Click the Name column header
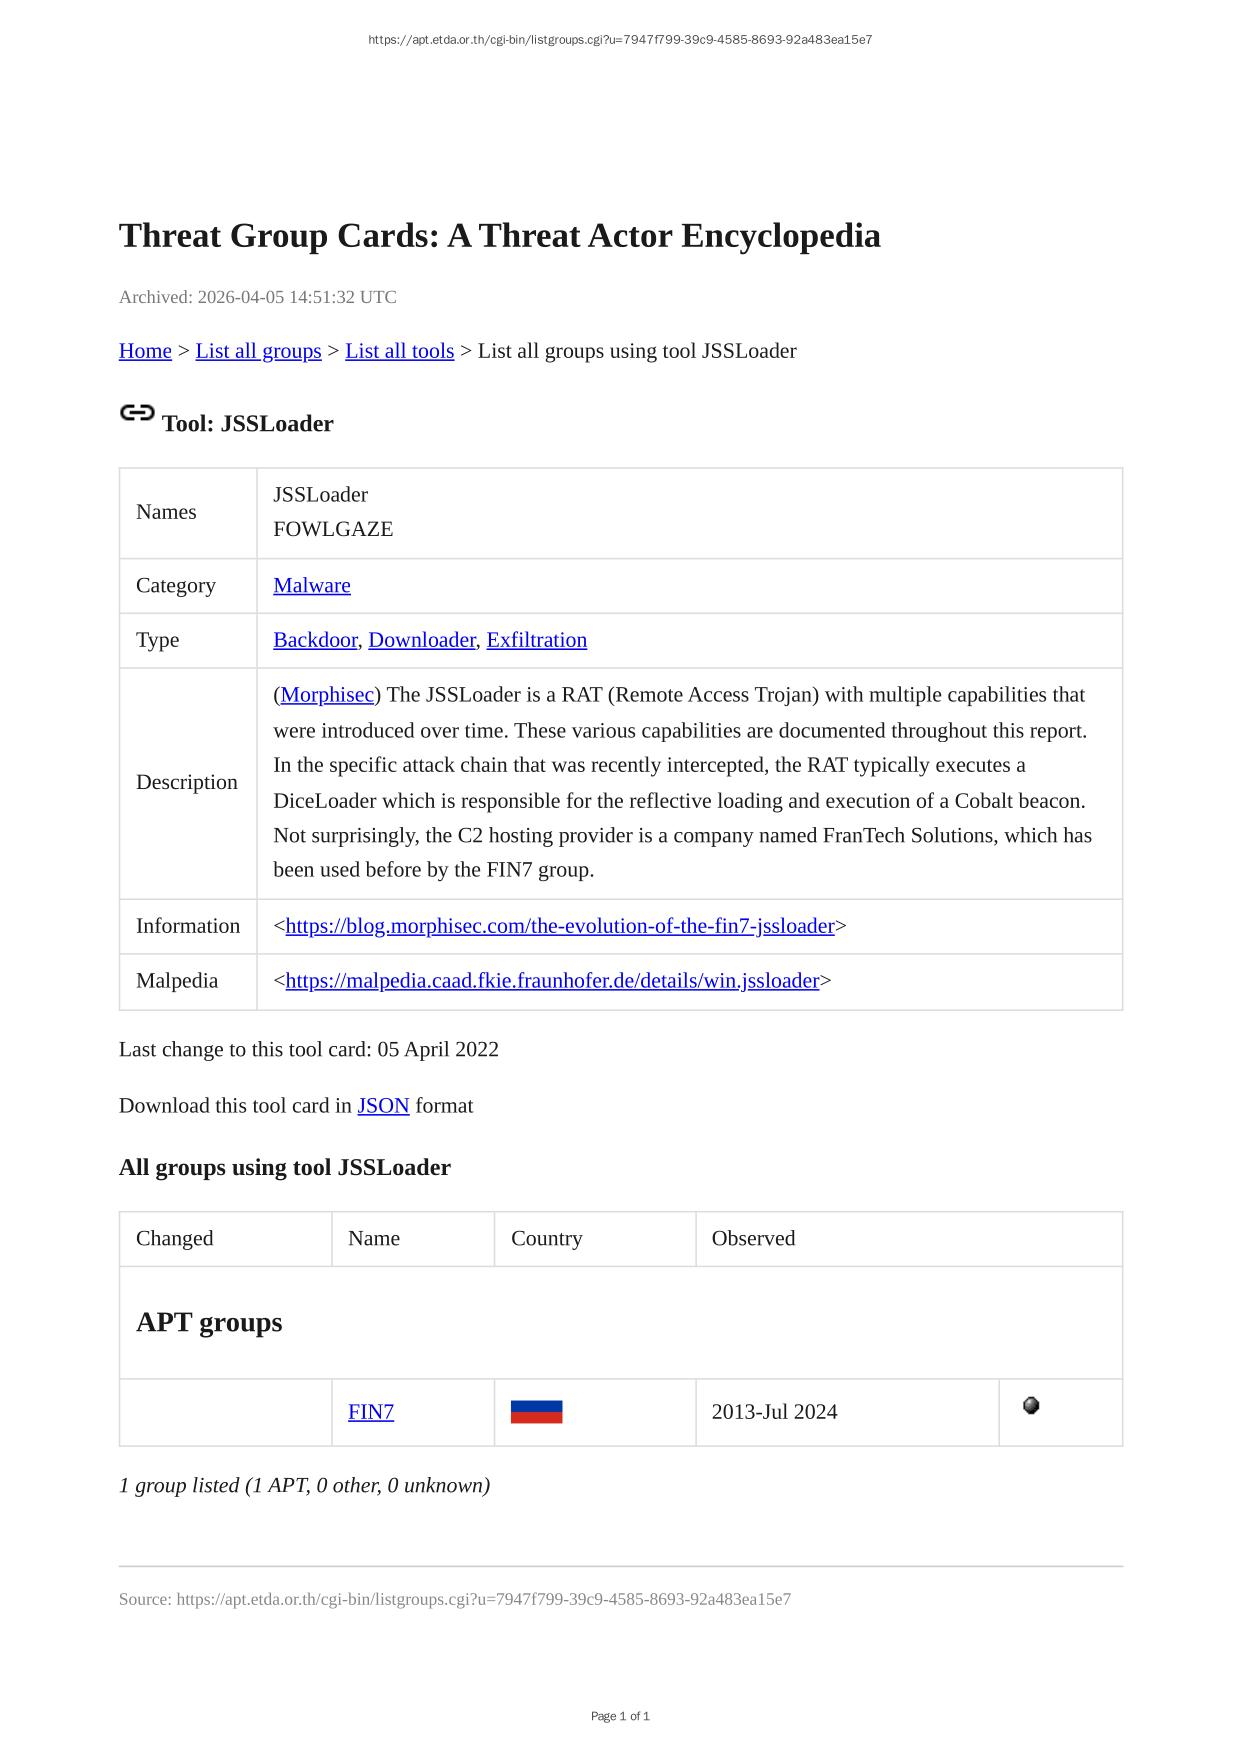 tap(374, 1239)
